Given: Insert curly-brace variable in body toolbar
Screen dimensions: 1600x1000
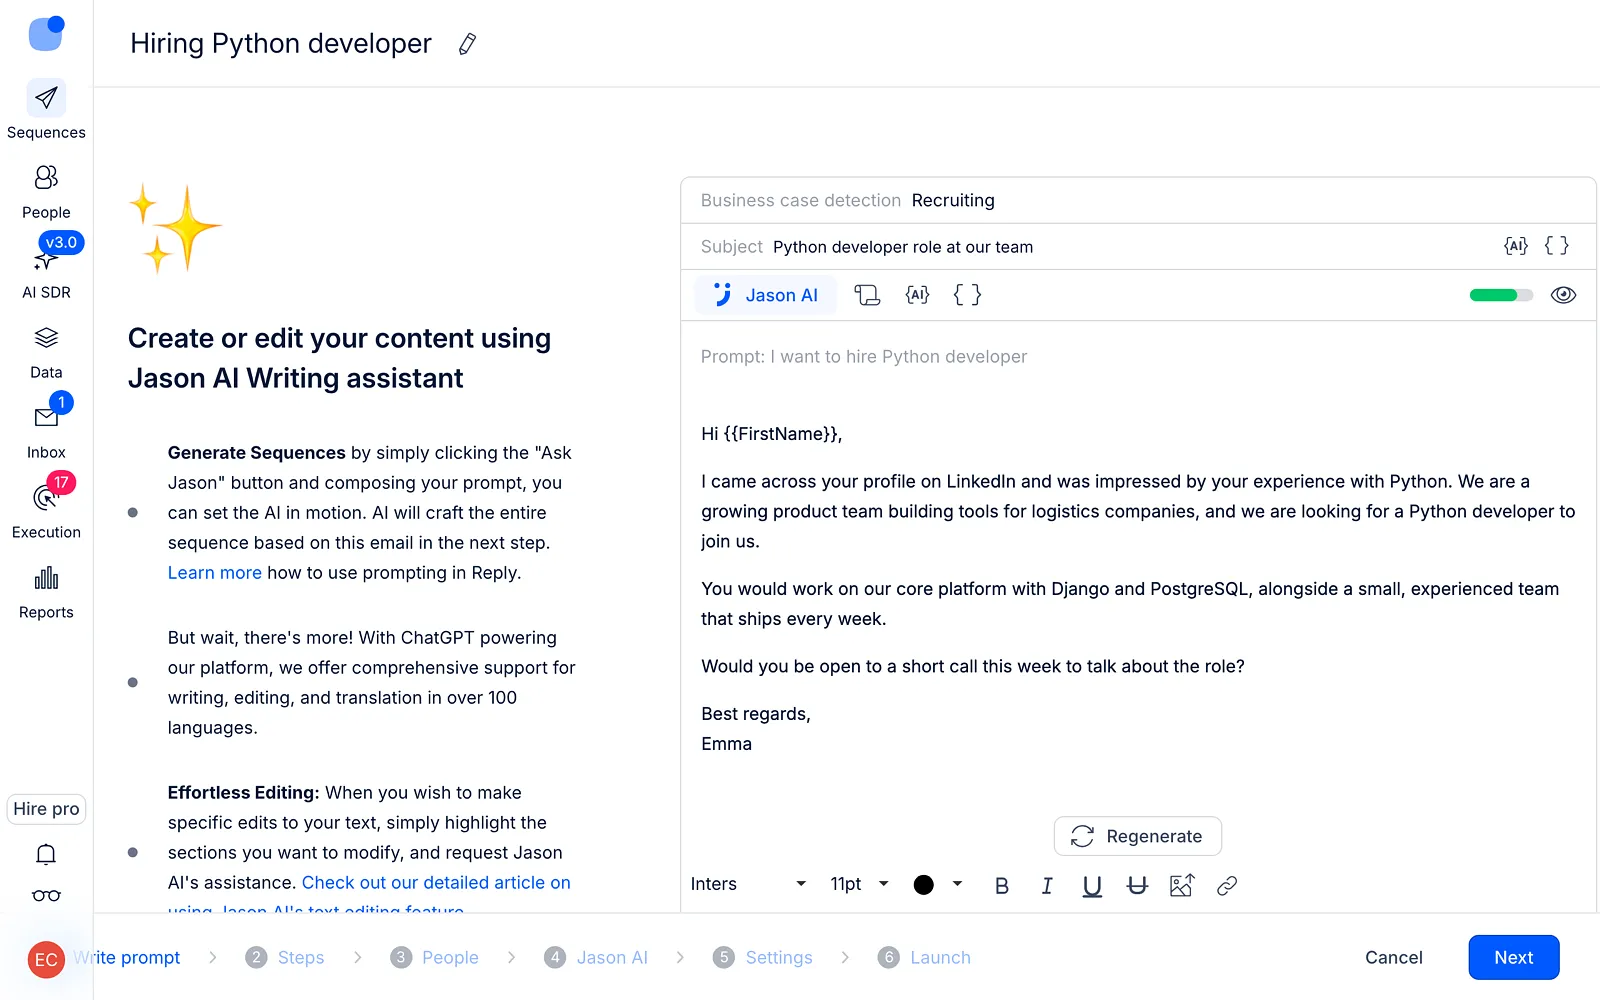Looking at the screenshot, I should [x=967, y=295].
